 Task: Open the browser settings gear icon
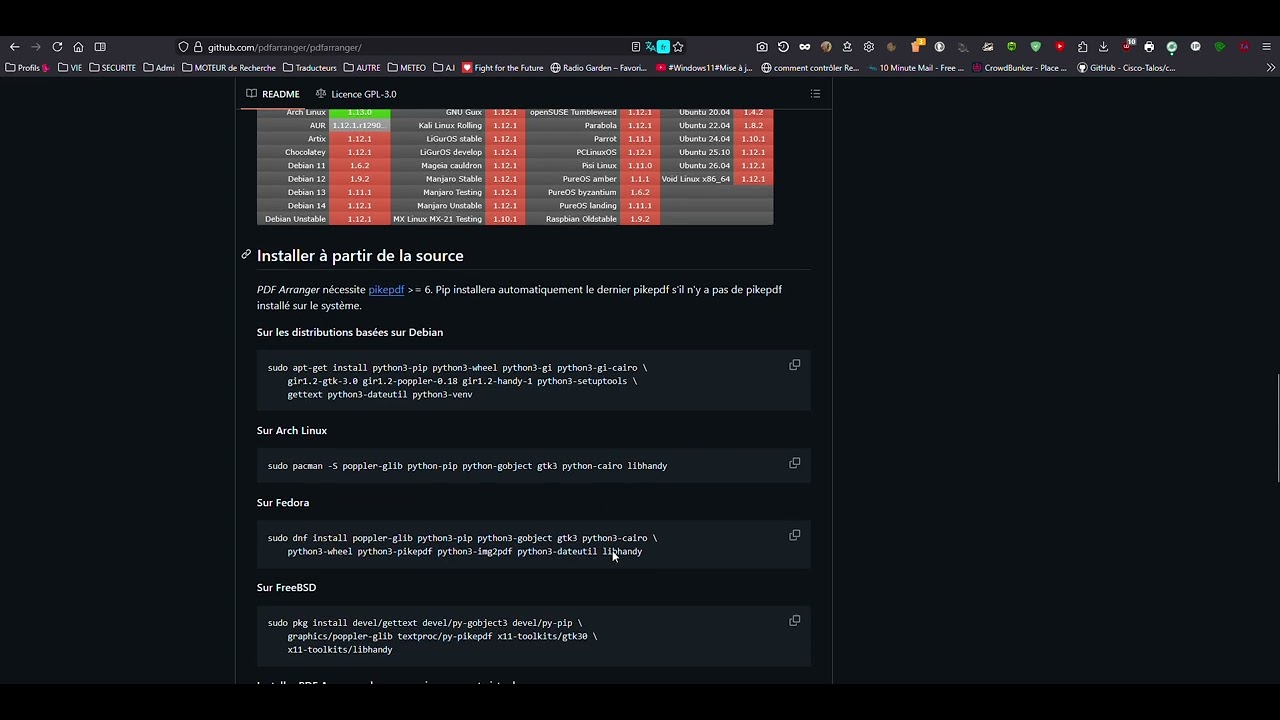coord(868,47)
